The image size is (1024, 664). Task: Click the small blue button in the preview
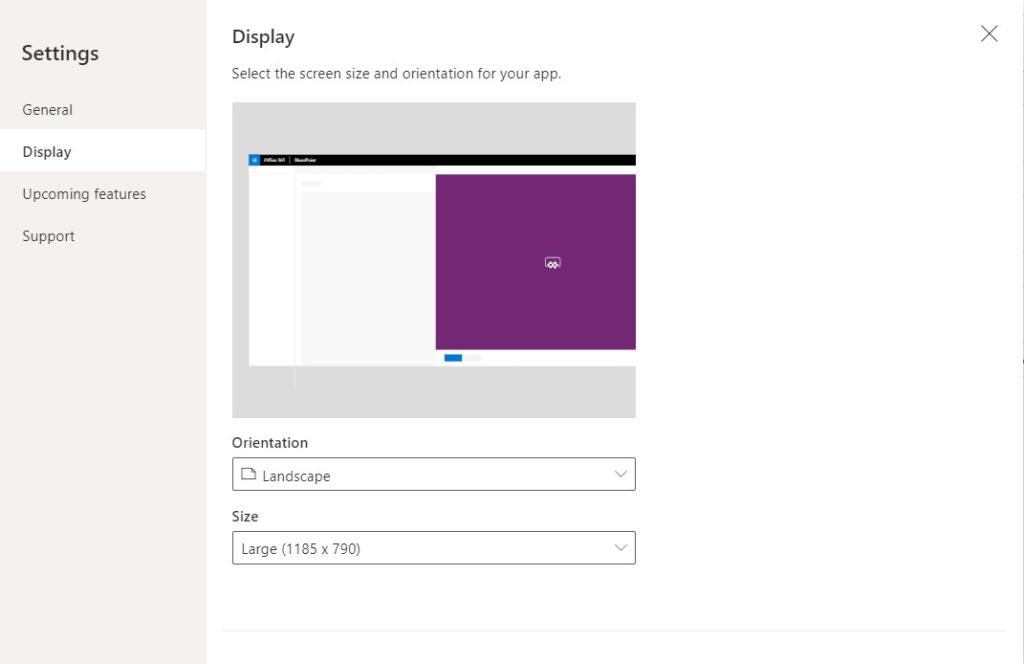click(453, 358)
